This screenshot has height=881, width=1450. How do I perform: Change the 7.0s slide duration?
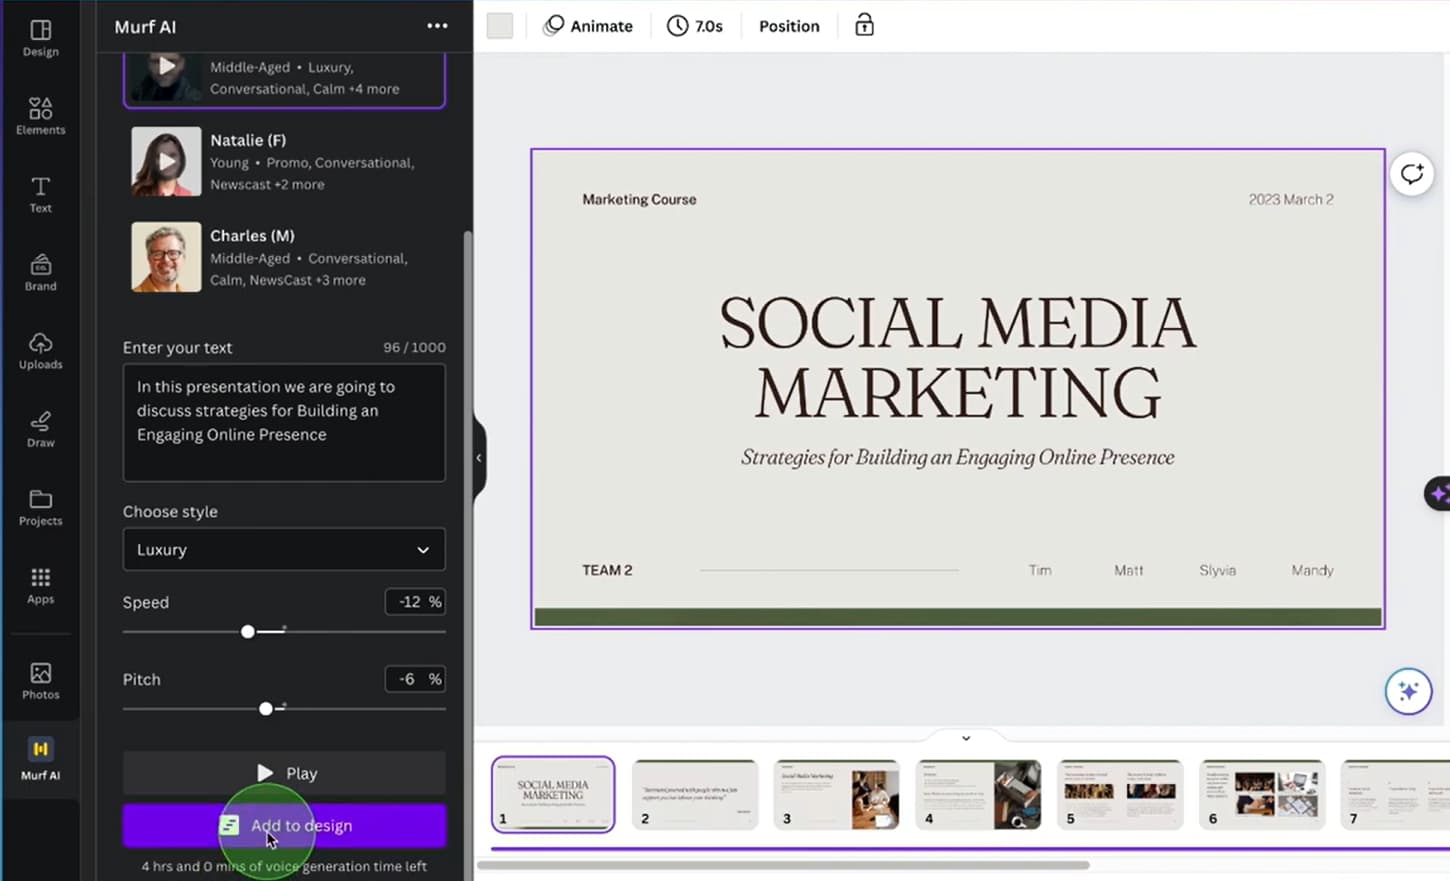click(x=695, y=26)
